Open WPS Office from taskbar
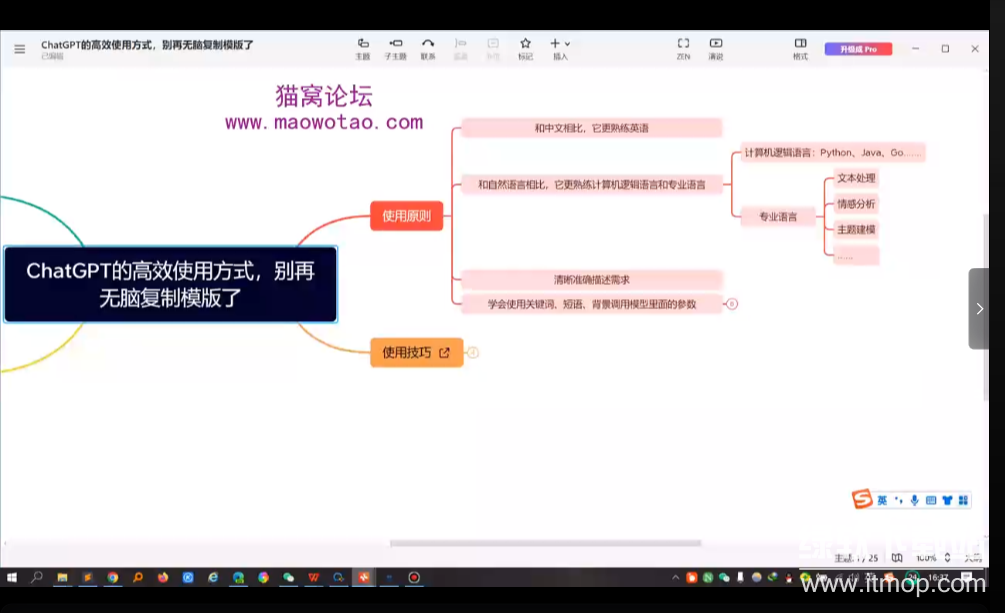The image size is (1005, 613). (x=313, y=578)
